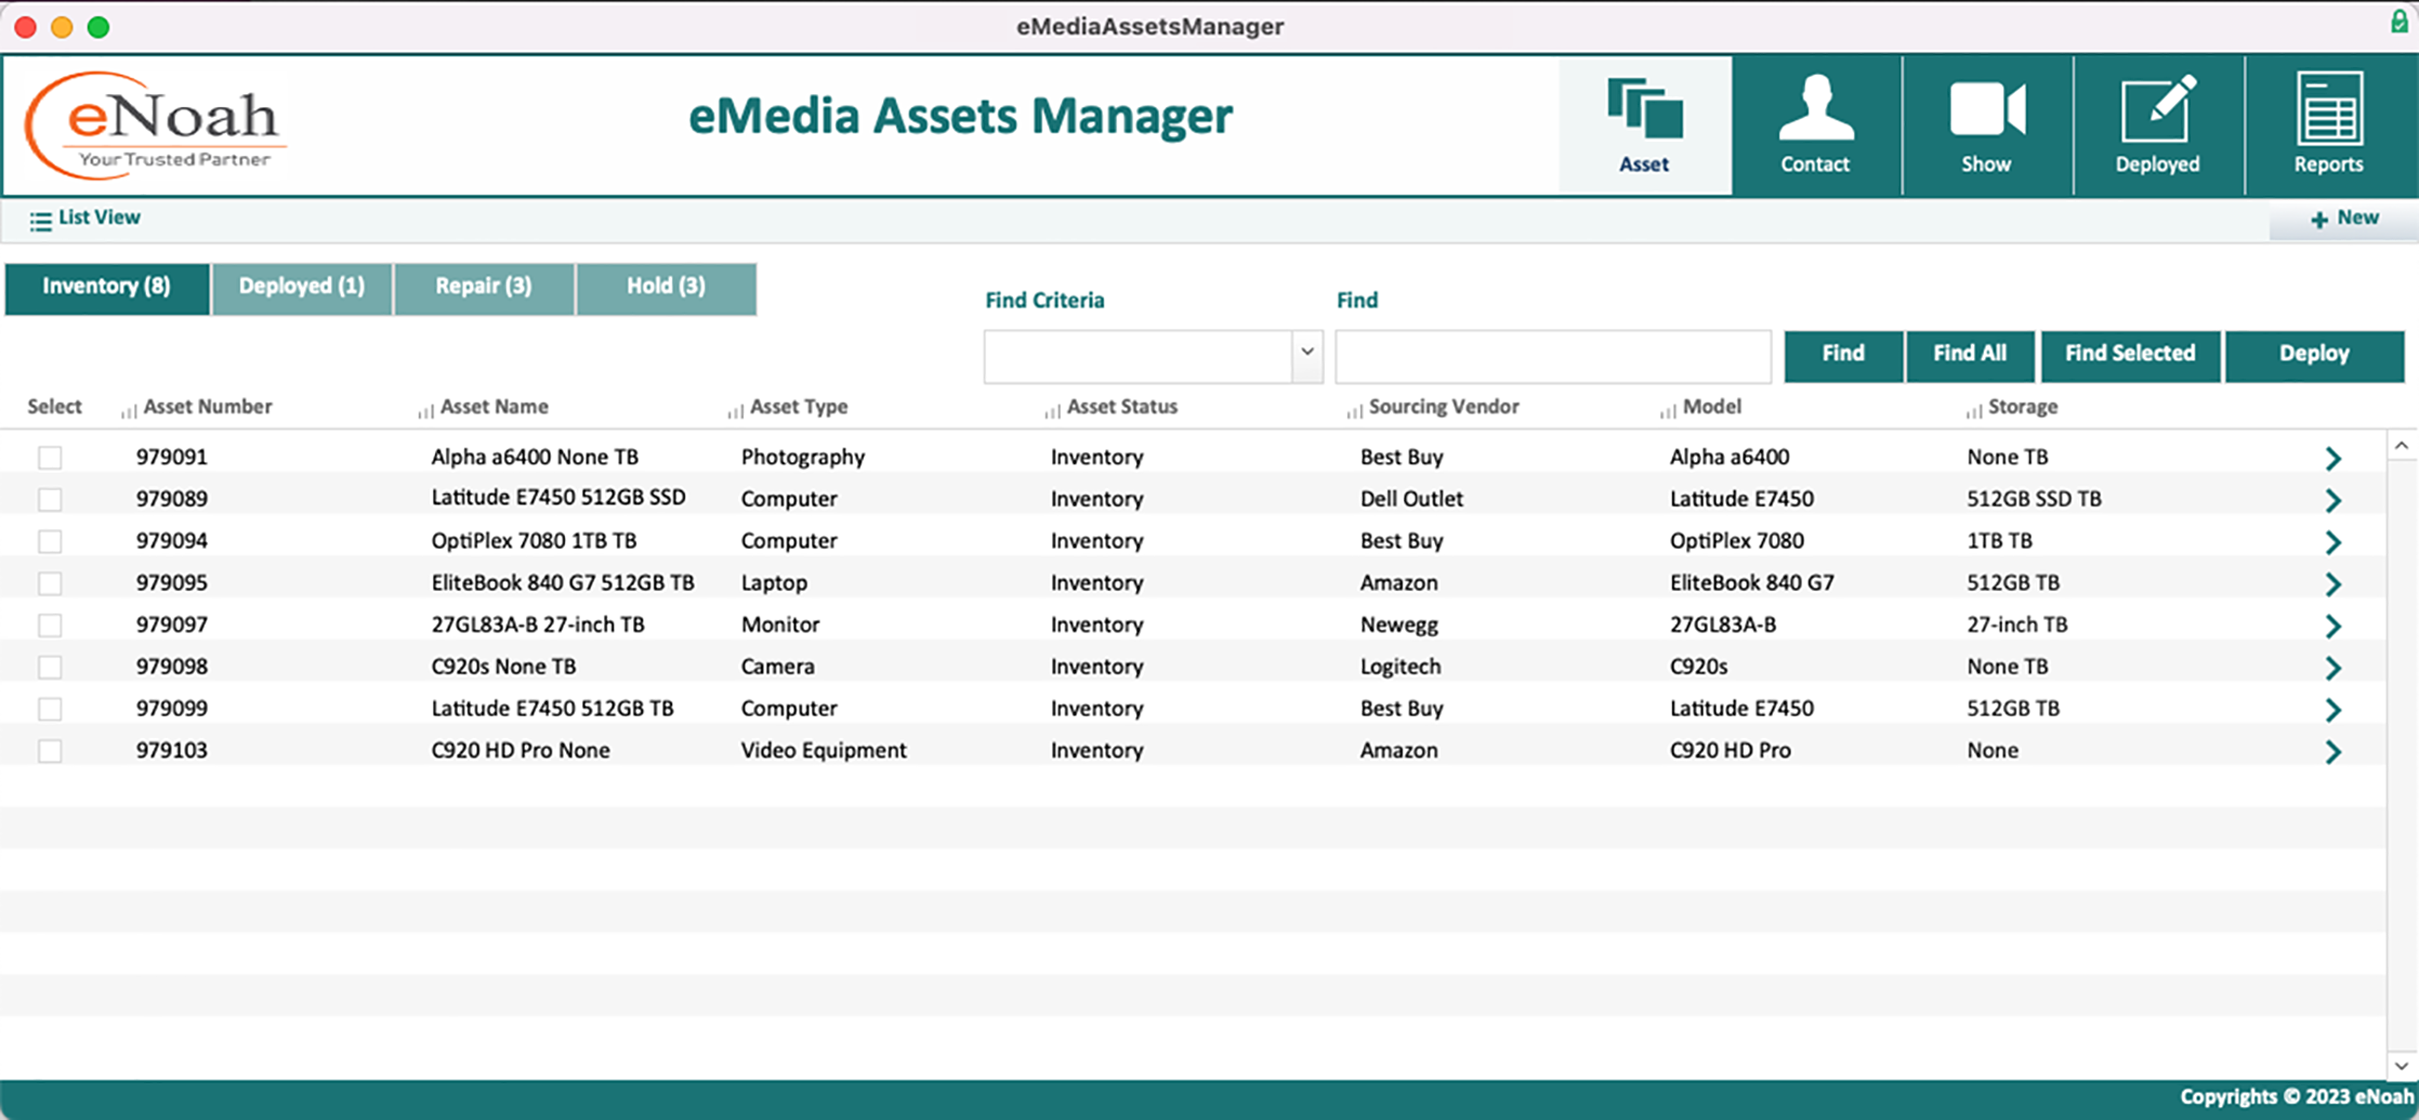Click scrollbar up arrow of asset list
Image resolution: width=2419 pixels, height=1120 pixels.
[x=2402, y=446]
